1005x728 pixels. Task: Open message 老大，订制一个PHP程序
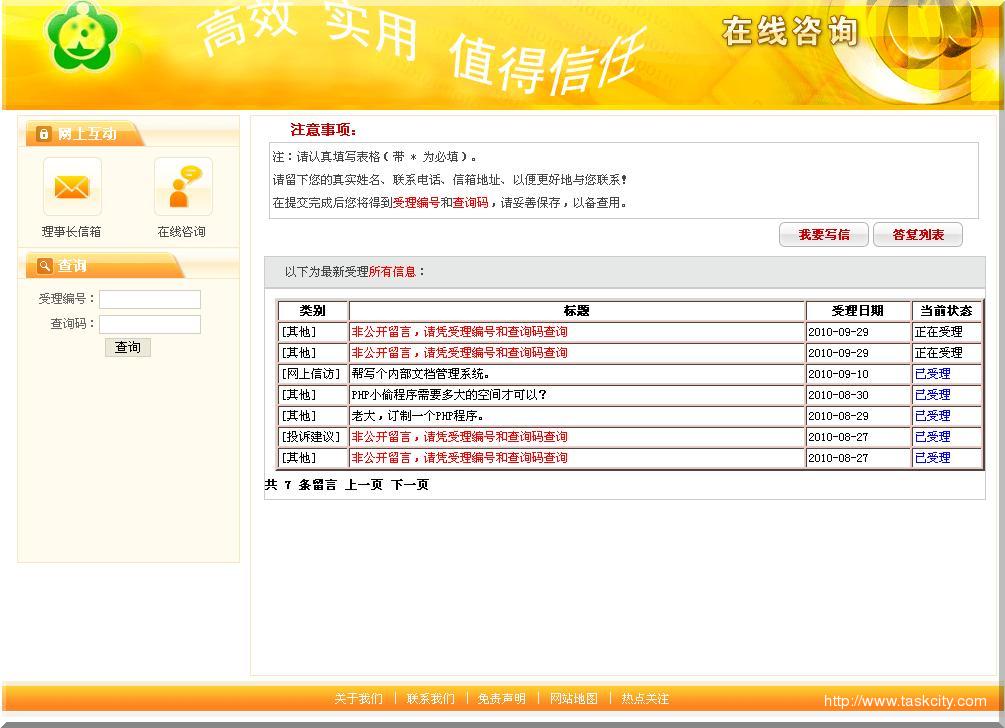(417, 416)
